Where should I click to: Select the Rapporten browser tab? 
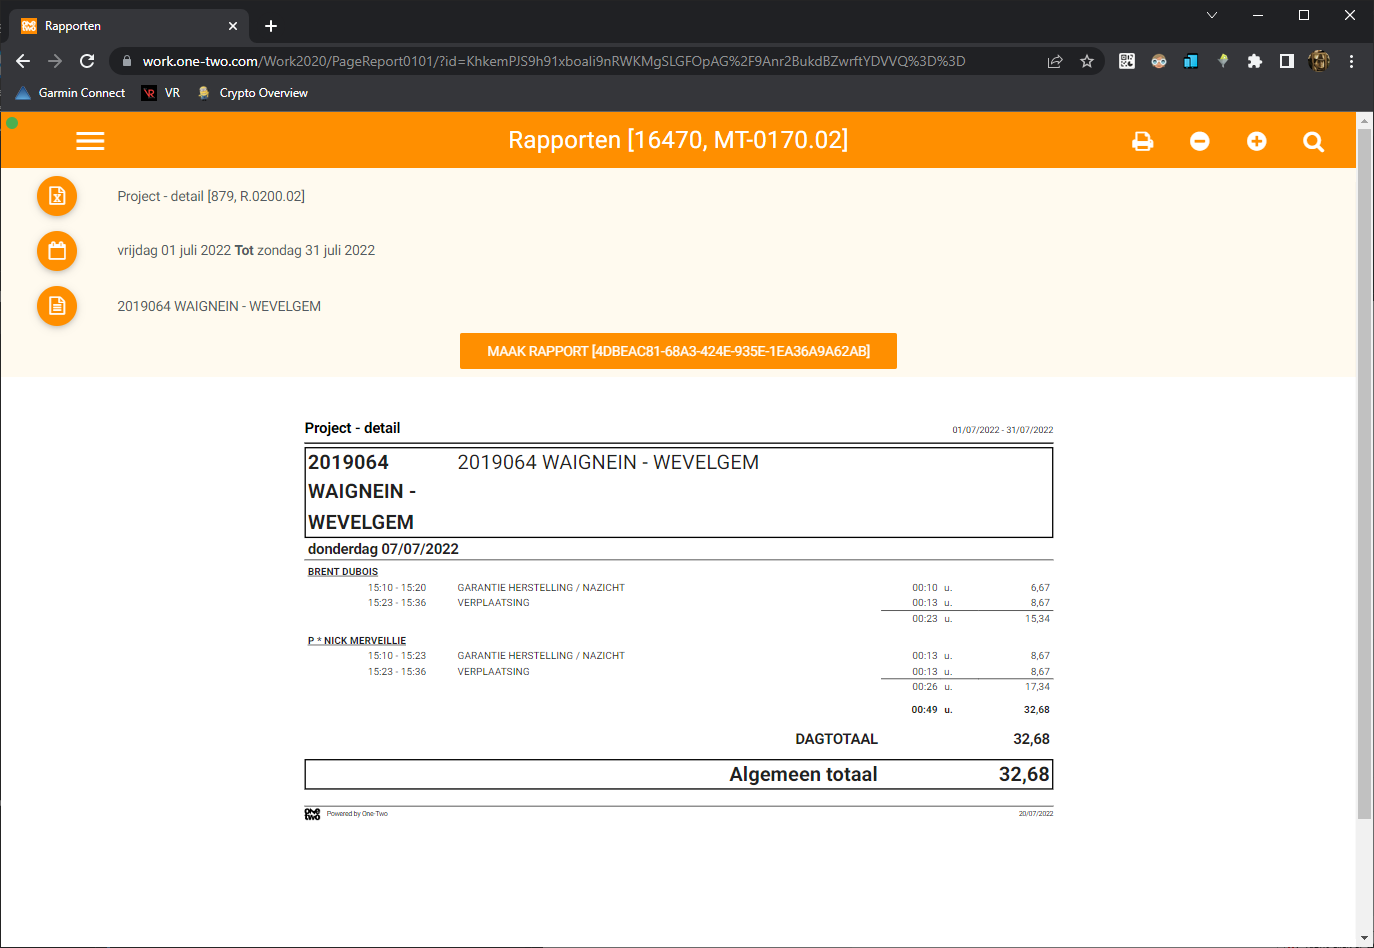129,26
